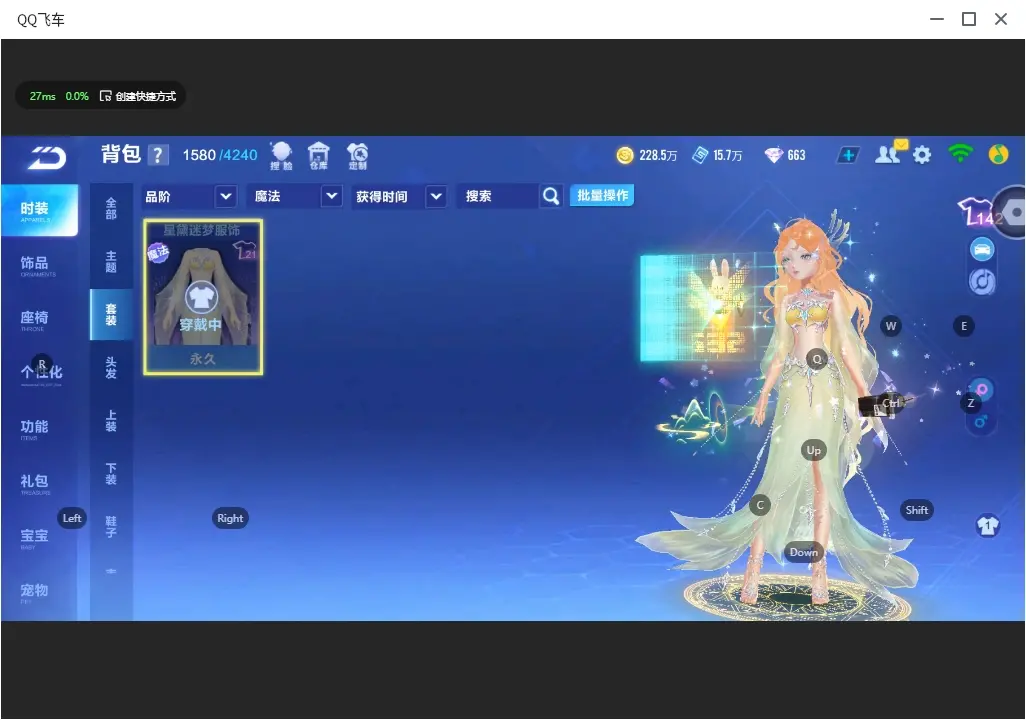Select the 时装 apparel tab
The image size is (1026, 720).
39,210
